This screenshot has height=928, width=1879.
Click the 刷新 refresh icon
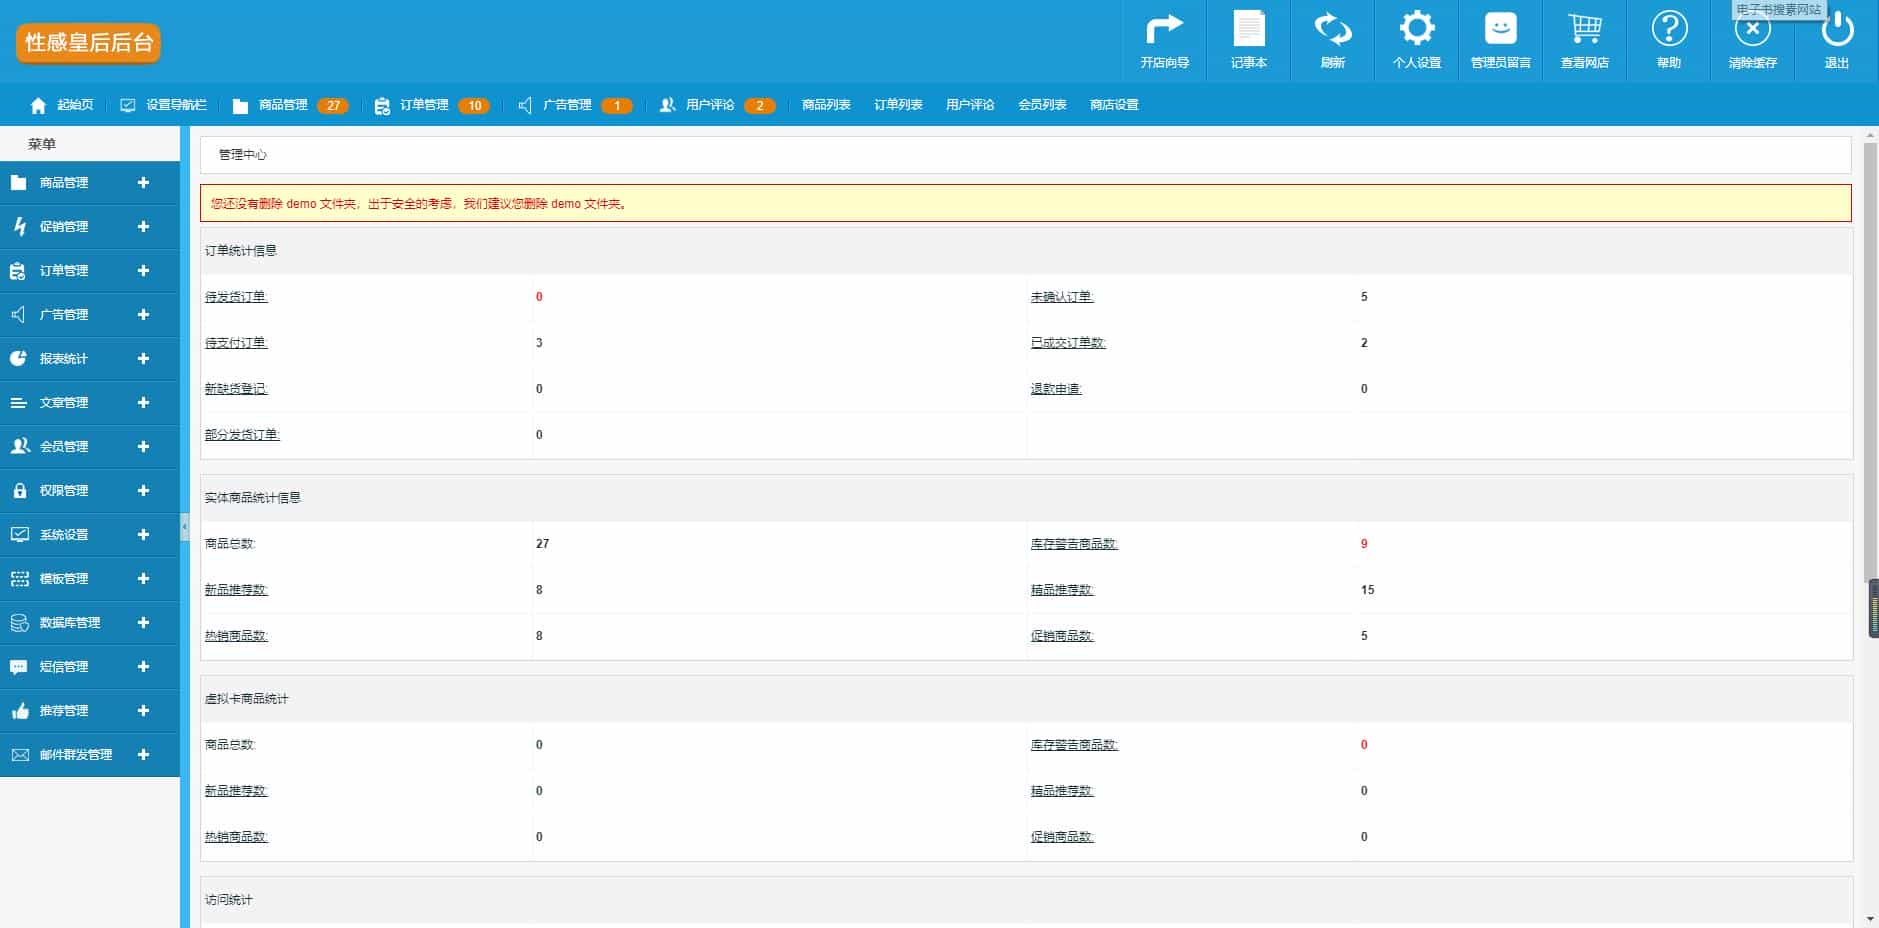[x=1332, y=30]
